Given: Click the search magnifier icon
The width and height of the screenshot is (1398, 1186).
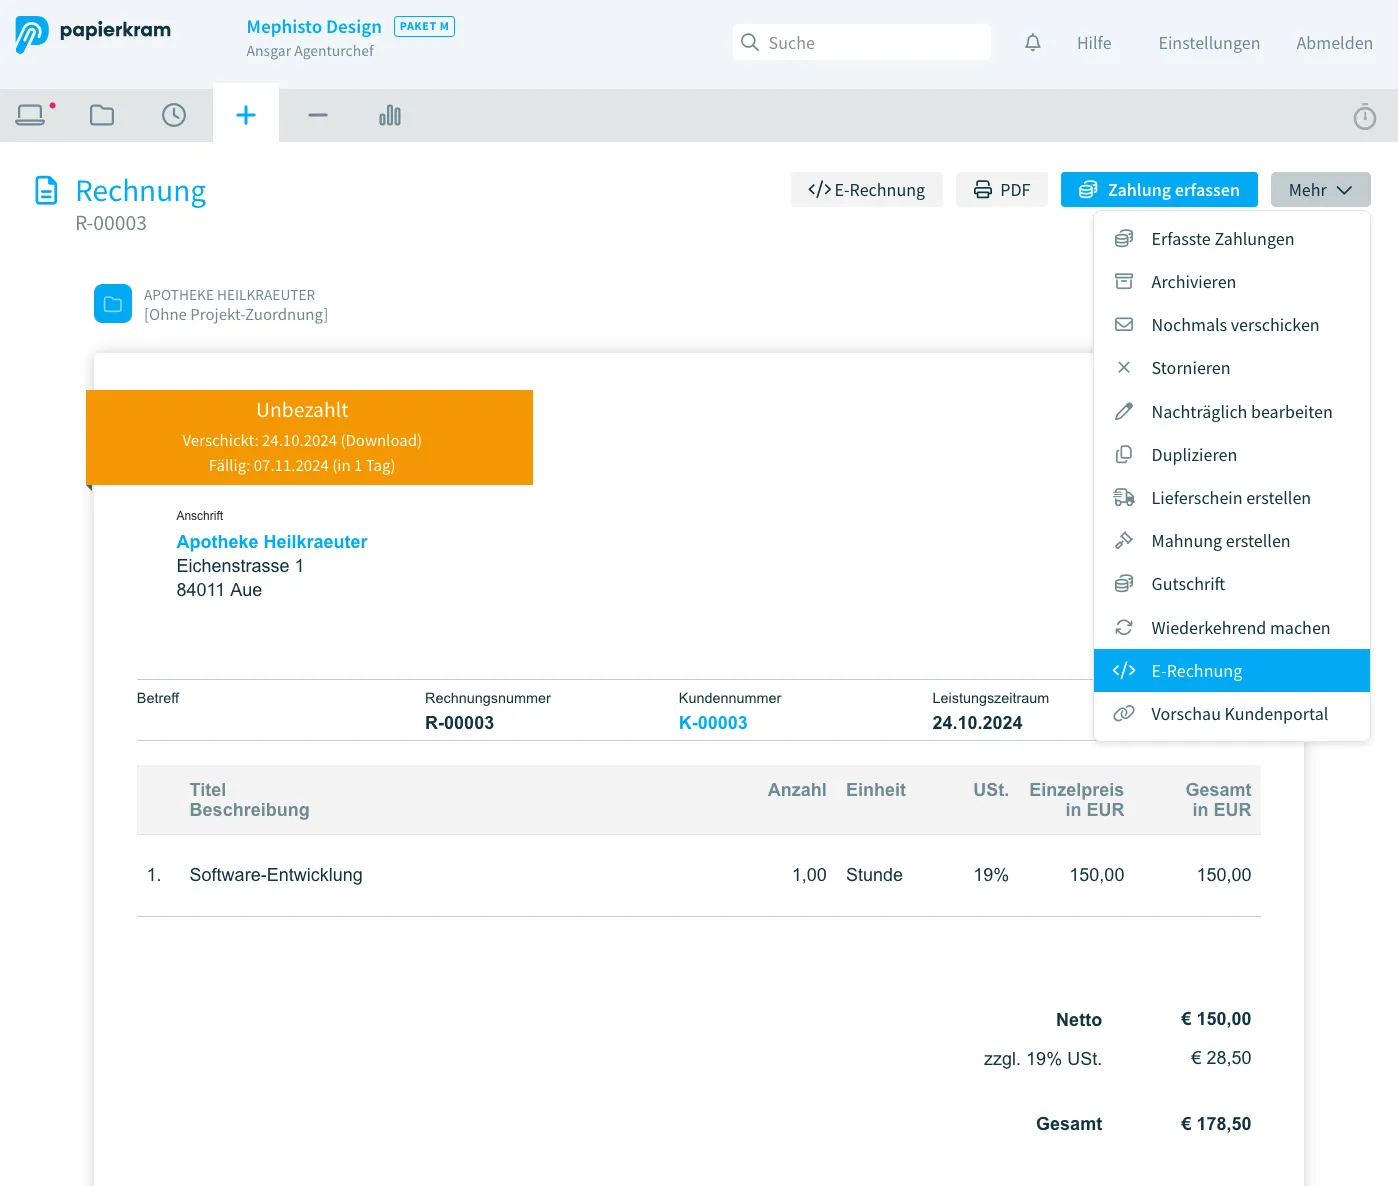Looking at the screenshot, I should [x=750, y=42].
